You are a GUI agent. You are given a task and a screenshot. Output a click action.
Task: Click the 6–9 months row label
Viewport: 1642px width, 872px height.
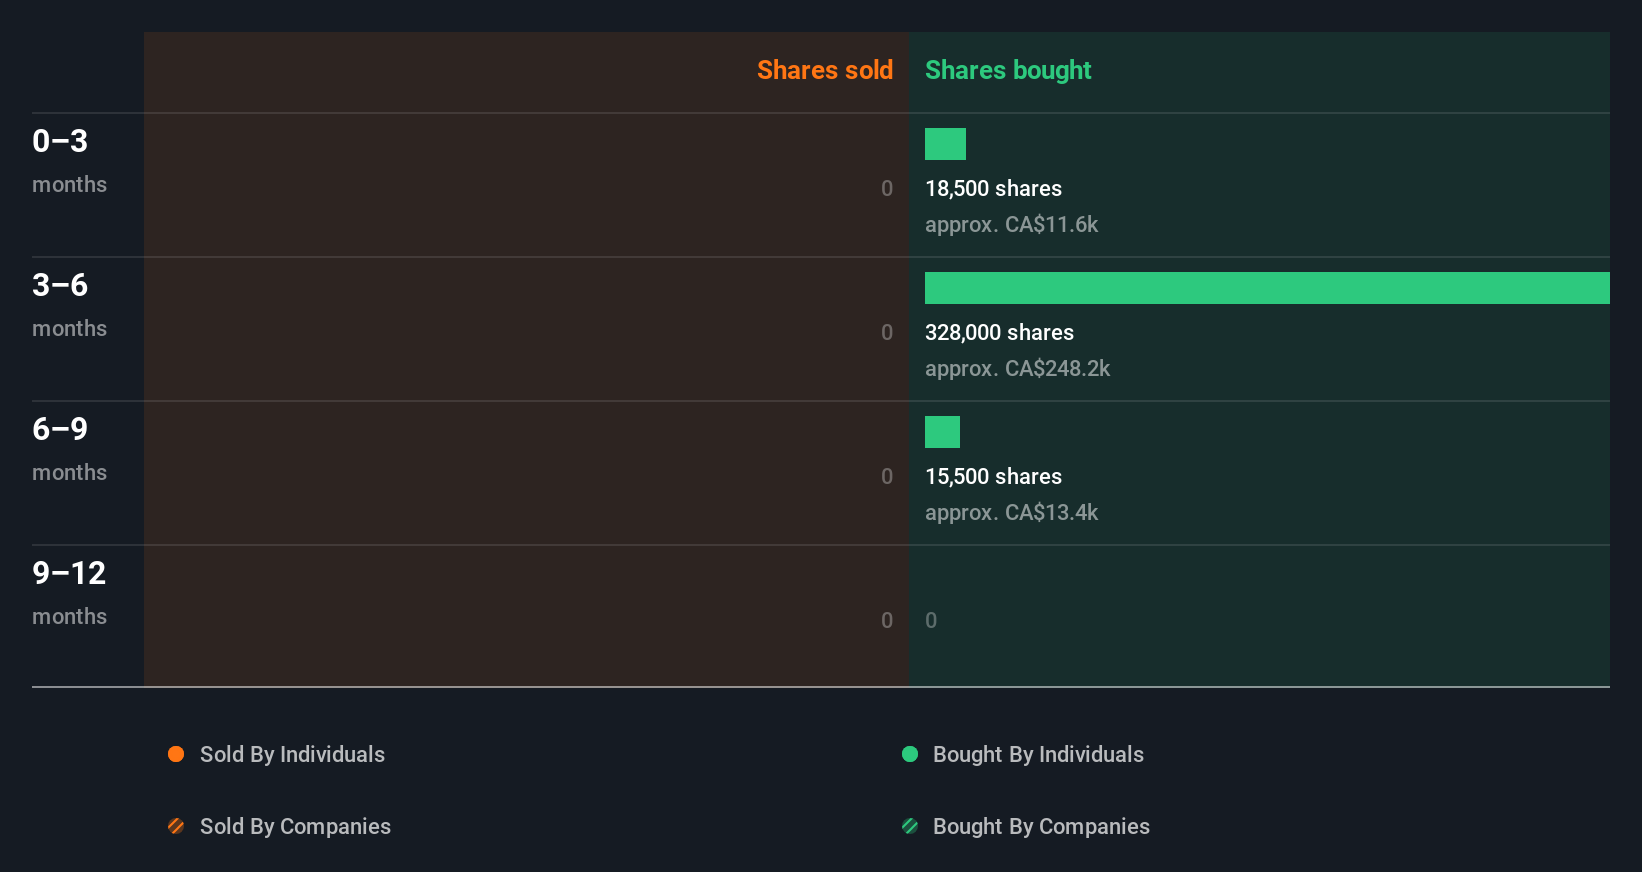coord(69,448)
